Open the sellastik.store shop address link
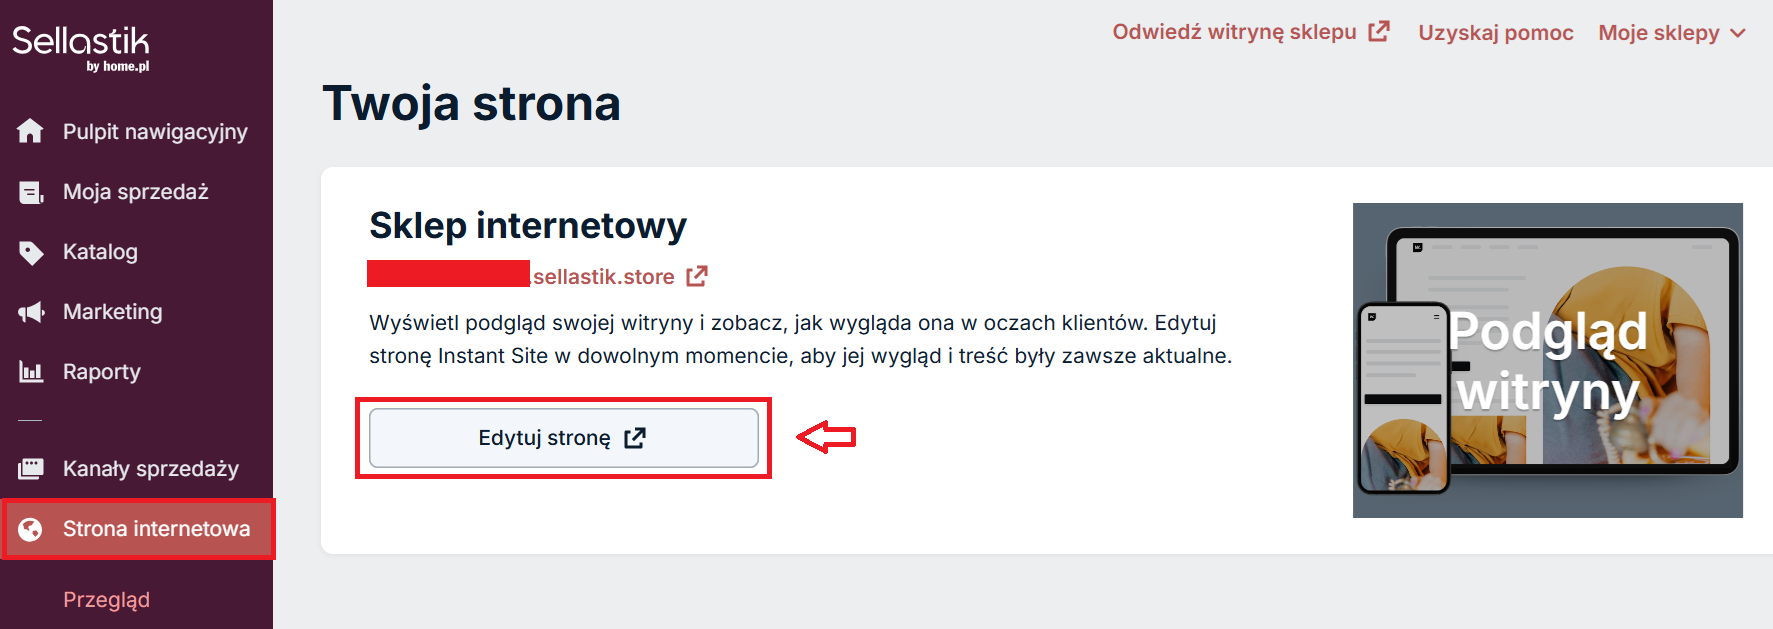1773x629 pixels. (x=603, y=277)
